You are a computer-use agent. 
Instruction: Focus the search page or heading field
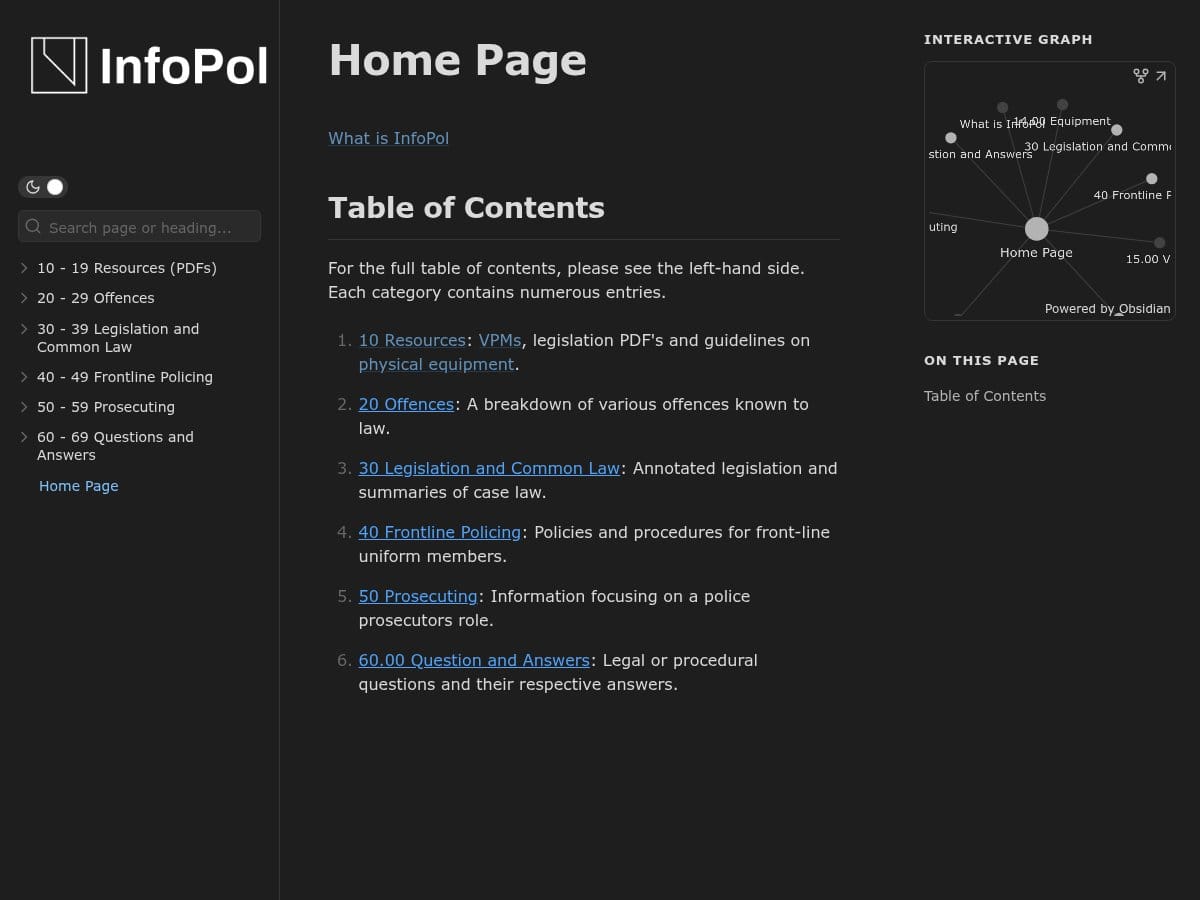(x=150, y=227)
